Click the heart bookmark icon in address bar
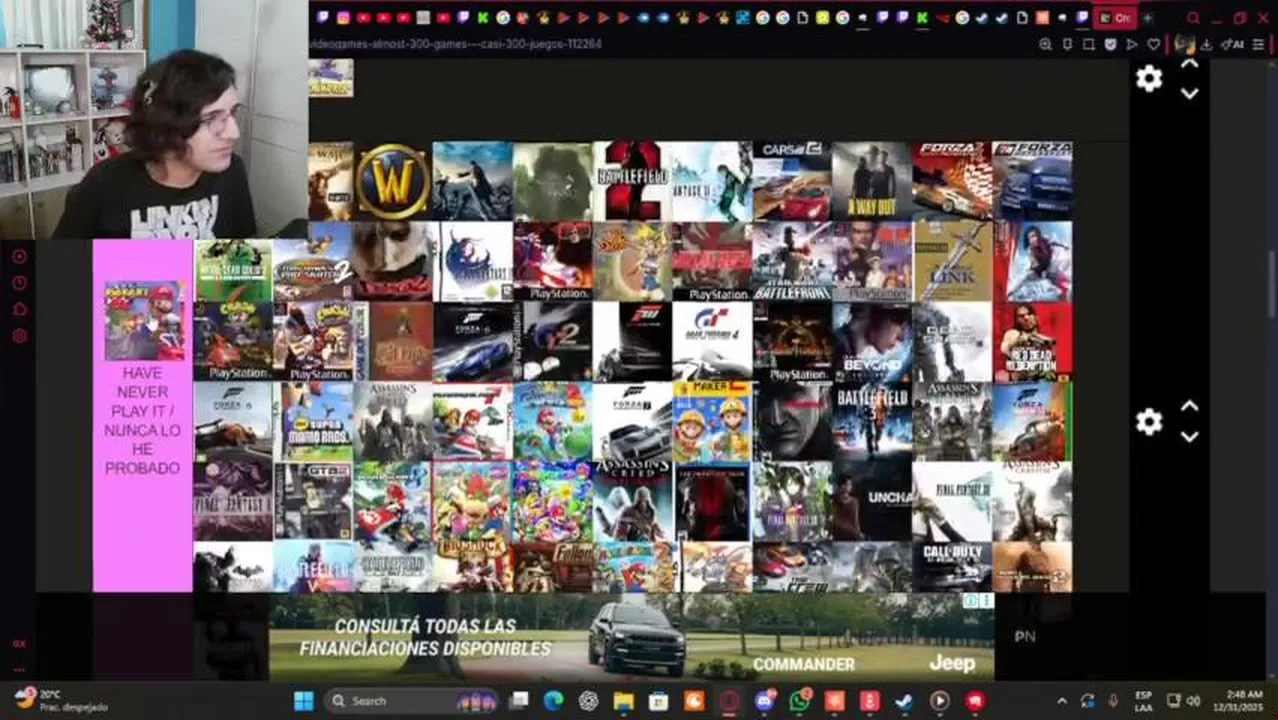Screen dimensions: 1278x720 point(1153,44)
